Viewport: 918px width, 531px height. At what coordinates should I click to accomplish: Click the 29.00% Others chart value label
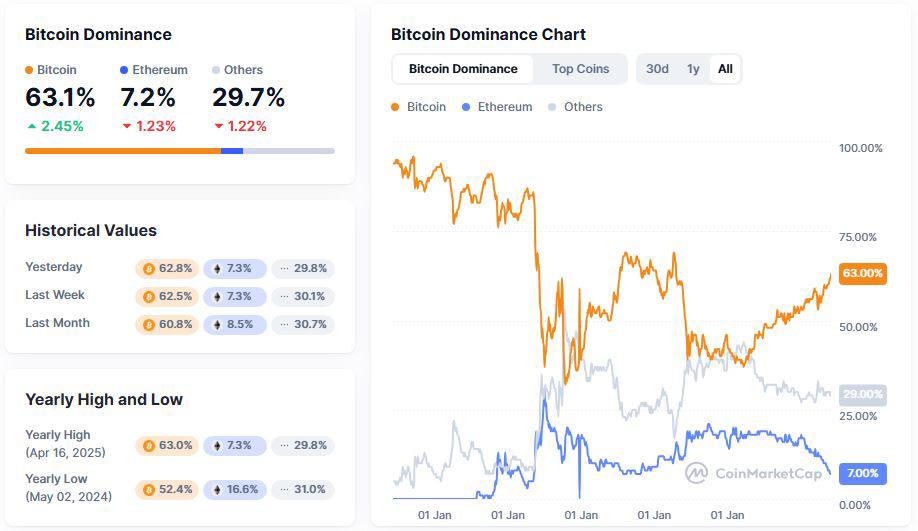pos(862,394)
